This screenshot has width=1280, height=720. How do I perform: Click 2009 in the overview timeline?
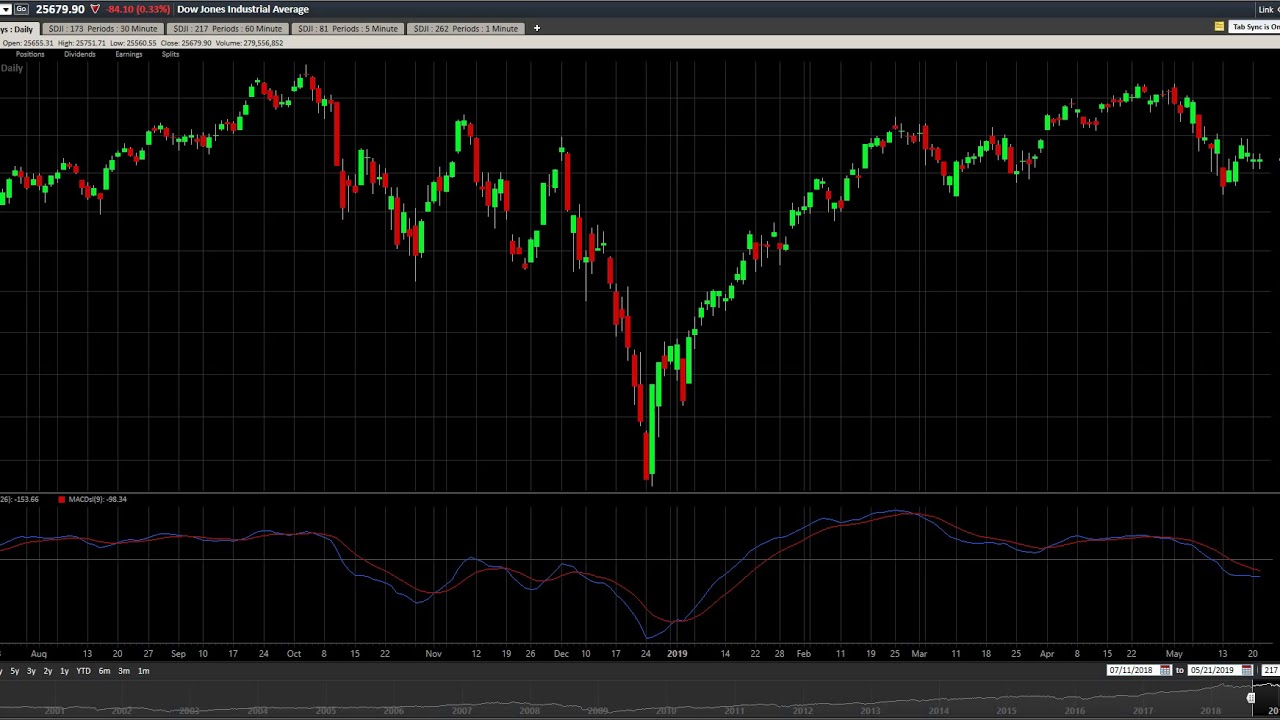[598, 711]
